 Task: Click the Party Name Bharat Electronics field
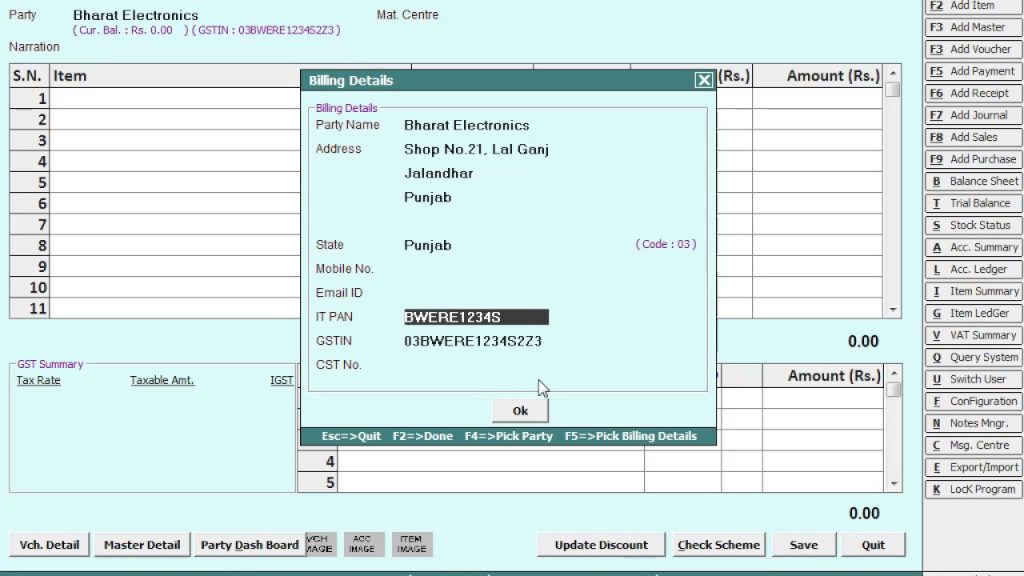point(466,125)
